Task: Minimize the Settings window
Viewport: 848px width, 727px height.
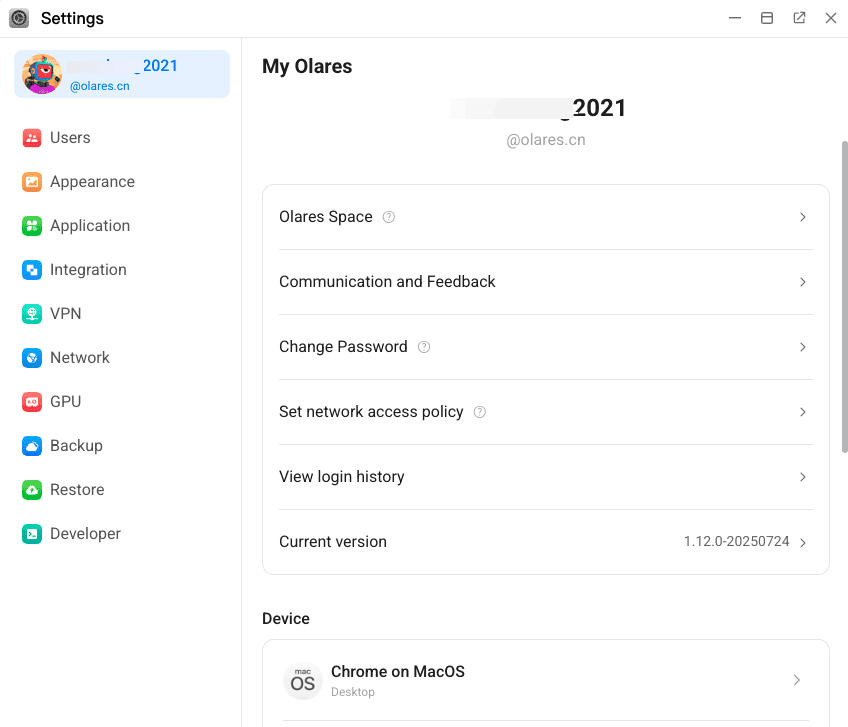Action: tap(735, 18)
